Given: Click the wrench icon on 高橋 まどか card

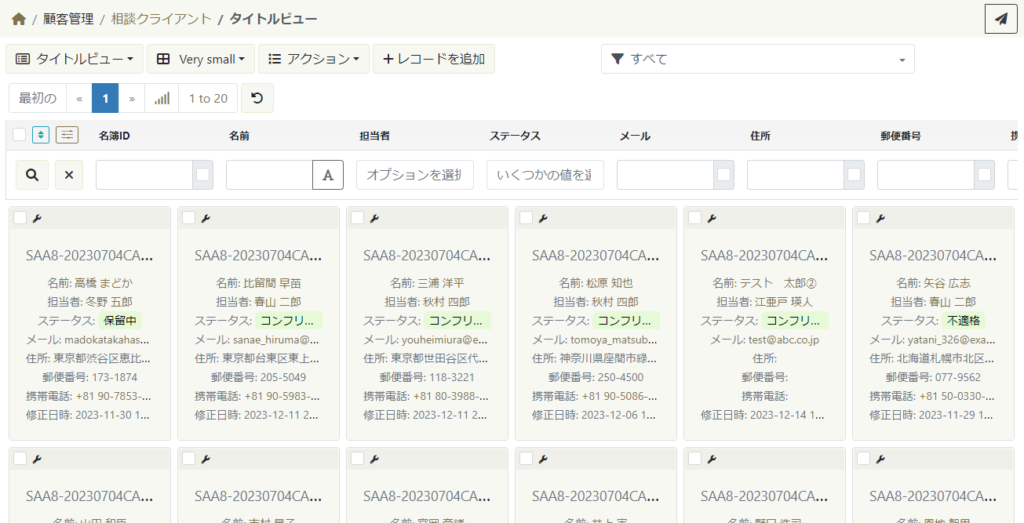Looking at the screenshot, I should coord(37,217).
